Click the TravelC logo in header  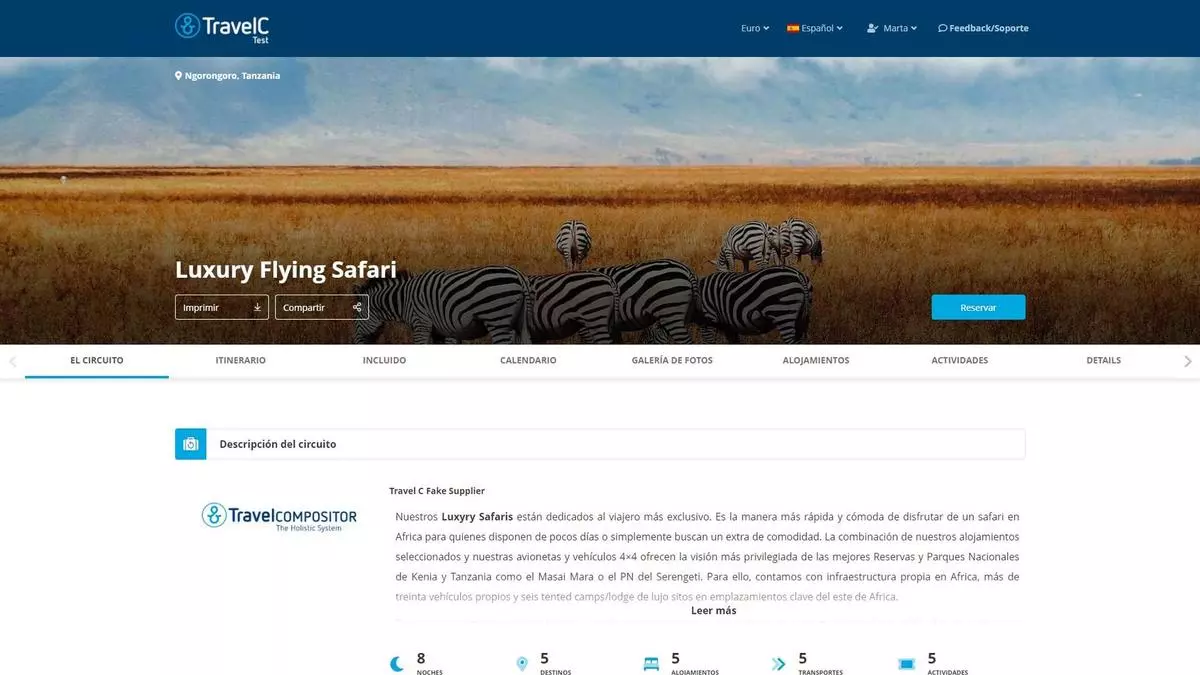click(x=221, y=27)
